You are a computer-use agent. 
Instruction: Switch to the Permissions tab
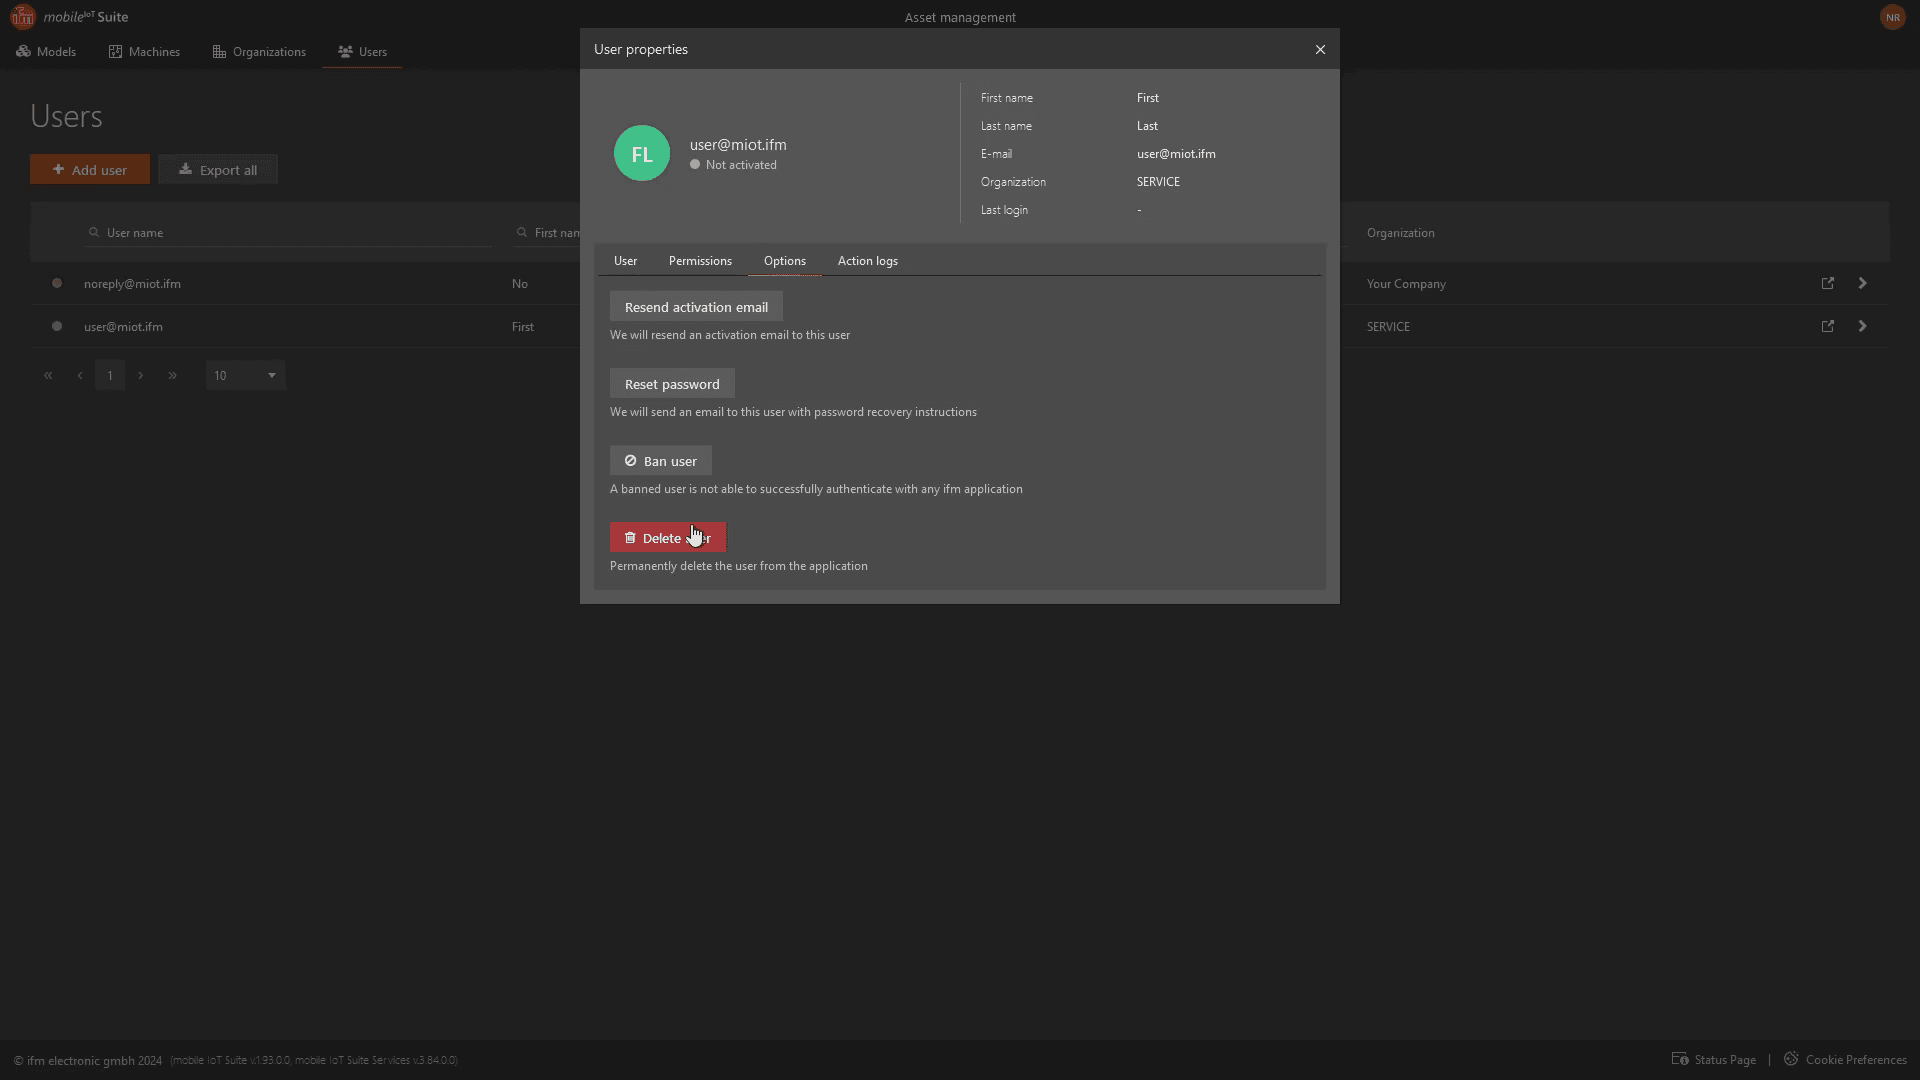(x=700, y=261)
